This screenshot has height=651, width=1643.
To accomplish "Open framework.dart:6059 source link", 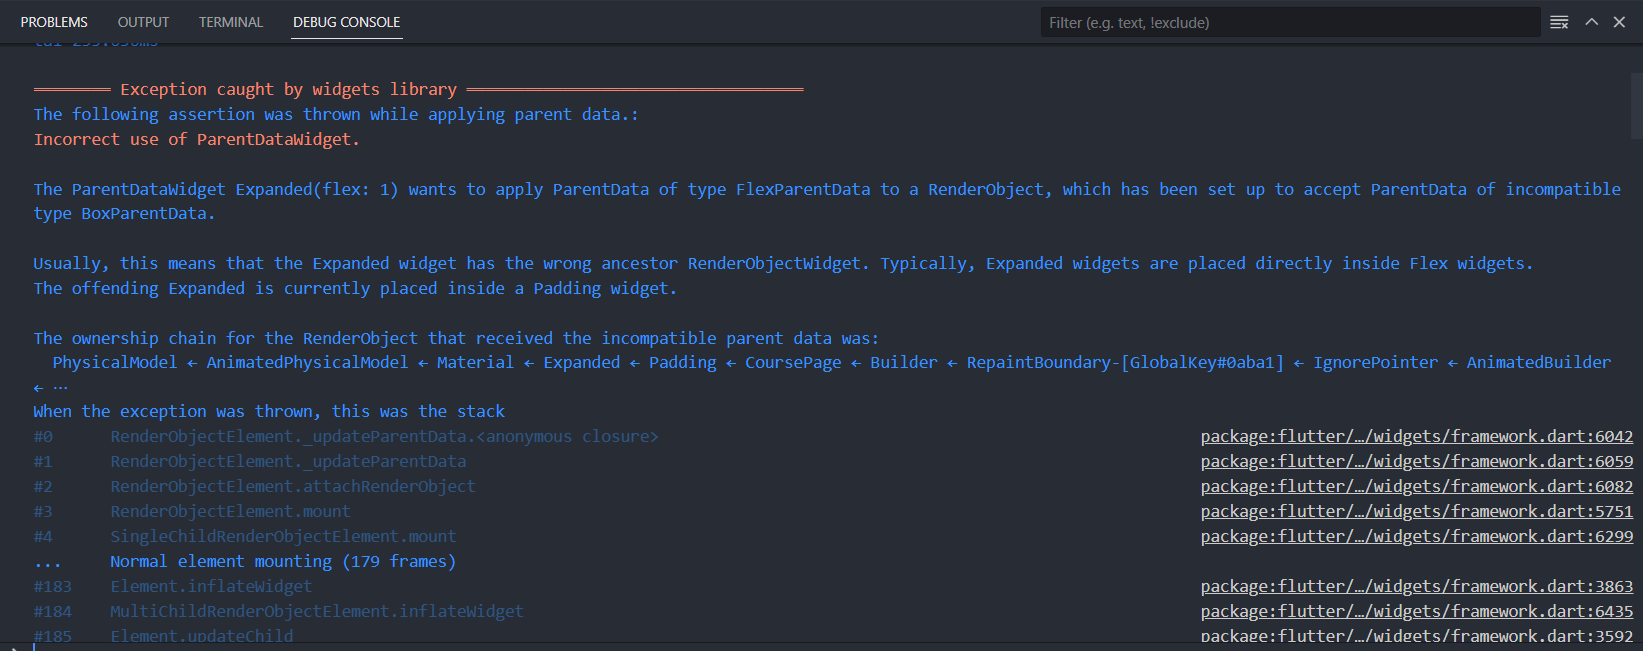I will (1415, 461).
